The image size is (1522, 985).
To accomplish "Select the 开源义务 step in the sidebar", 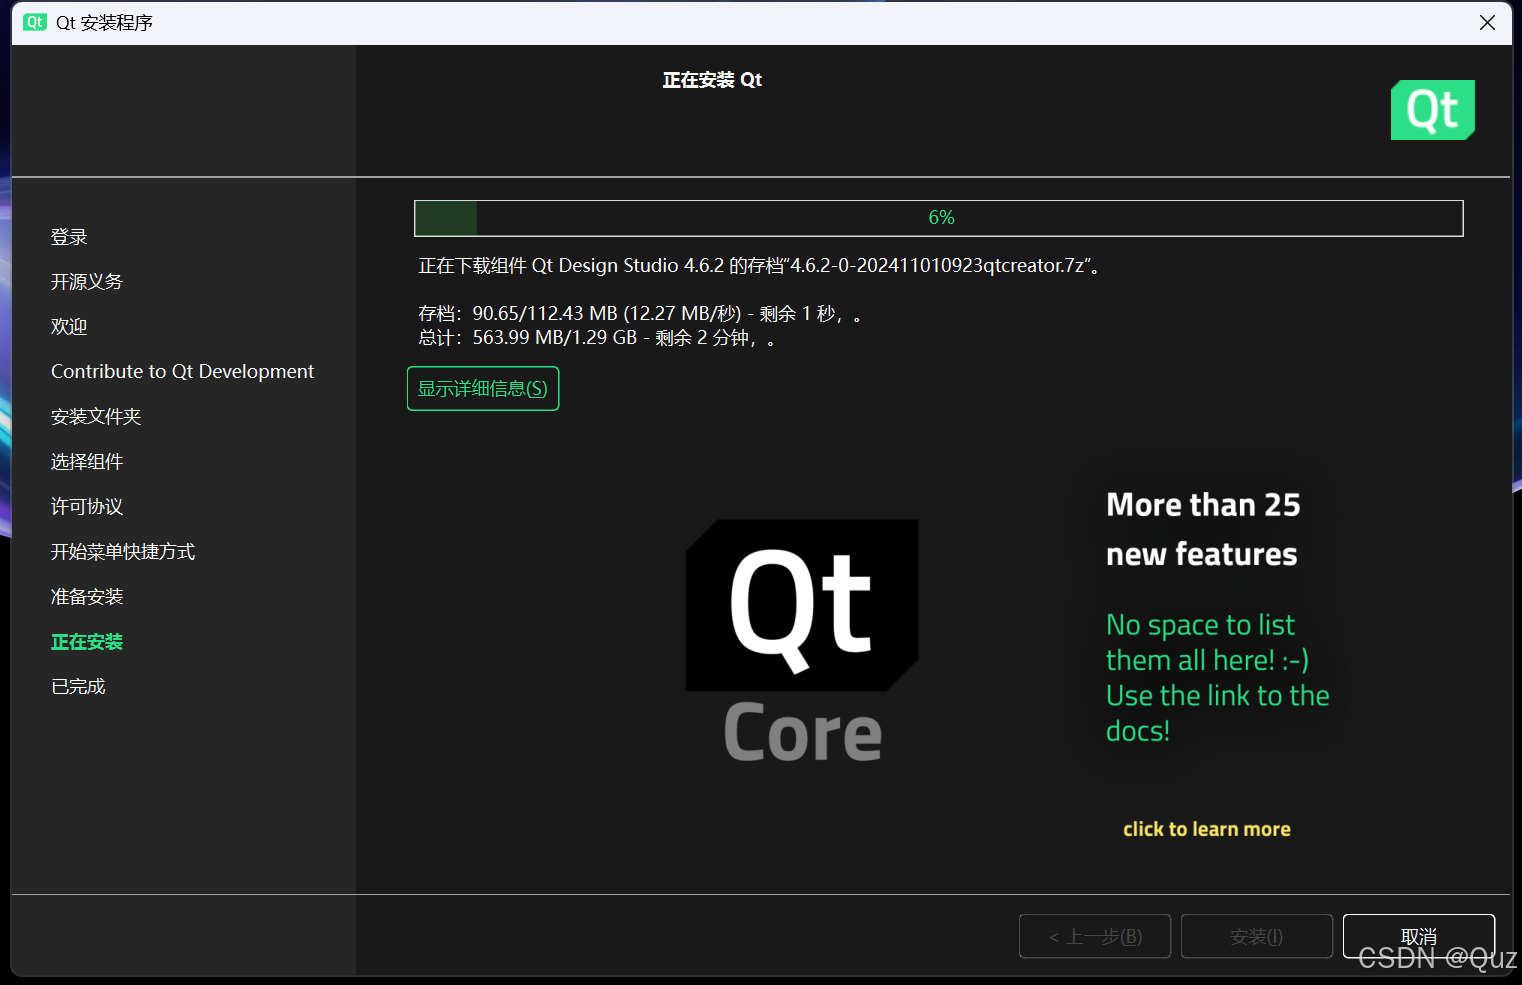I will (86, 281).
